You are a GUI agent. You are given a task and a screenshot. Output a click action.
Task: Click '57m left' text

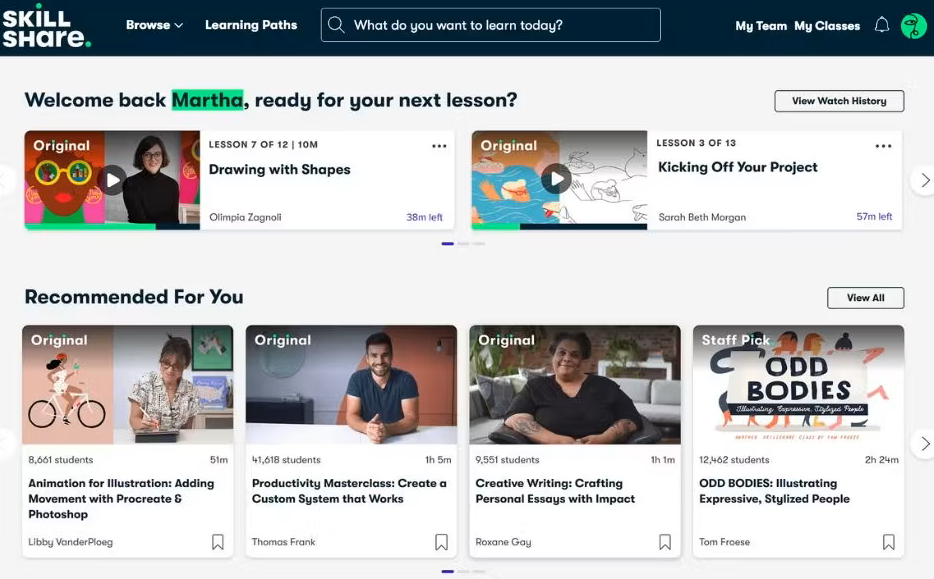[874, 217]
